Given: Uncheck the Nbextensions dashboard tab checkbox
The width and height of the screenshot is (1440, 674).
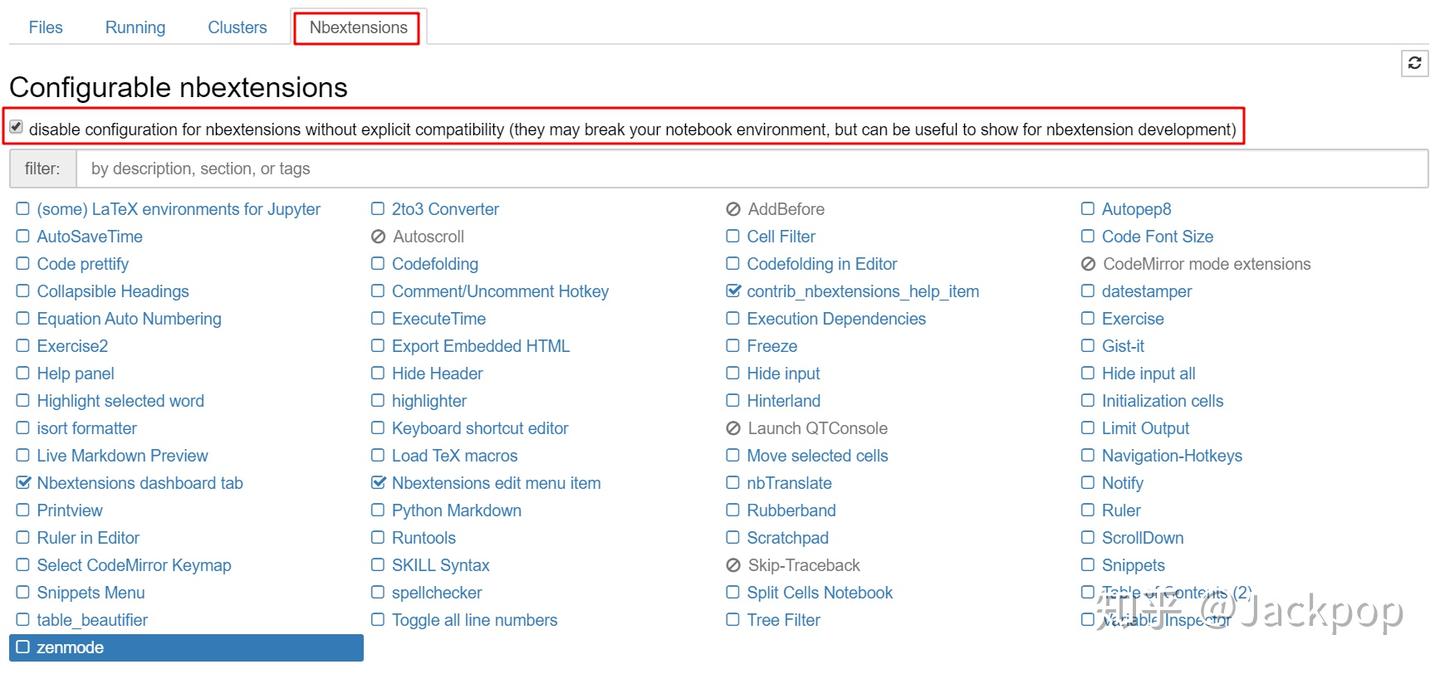Looking at the screenshot, I should [23, 483].
